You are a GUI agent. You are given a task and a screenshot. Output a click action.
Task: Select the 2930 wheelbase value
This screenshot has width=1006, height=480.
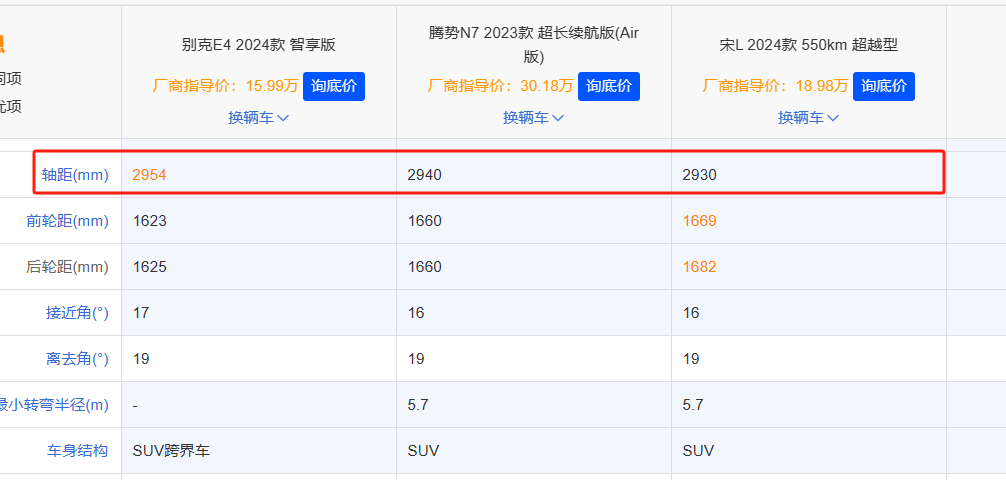tap(699, 175)
